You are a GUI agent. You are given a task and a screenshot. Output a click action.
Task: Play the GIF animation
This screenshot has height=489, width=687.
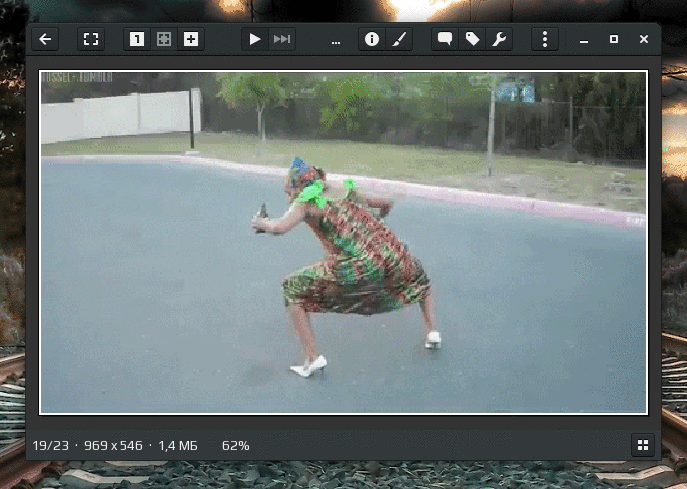255,39
